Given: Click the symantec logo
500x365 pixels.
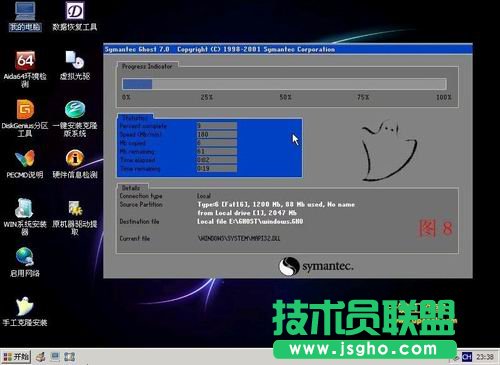Looking at the screenshot, I should (x=316, y=266).
